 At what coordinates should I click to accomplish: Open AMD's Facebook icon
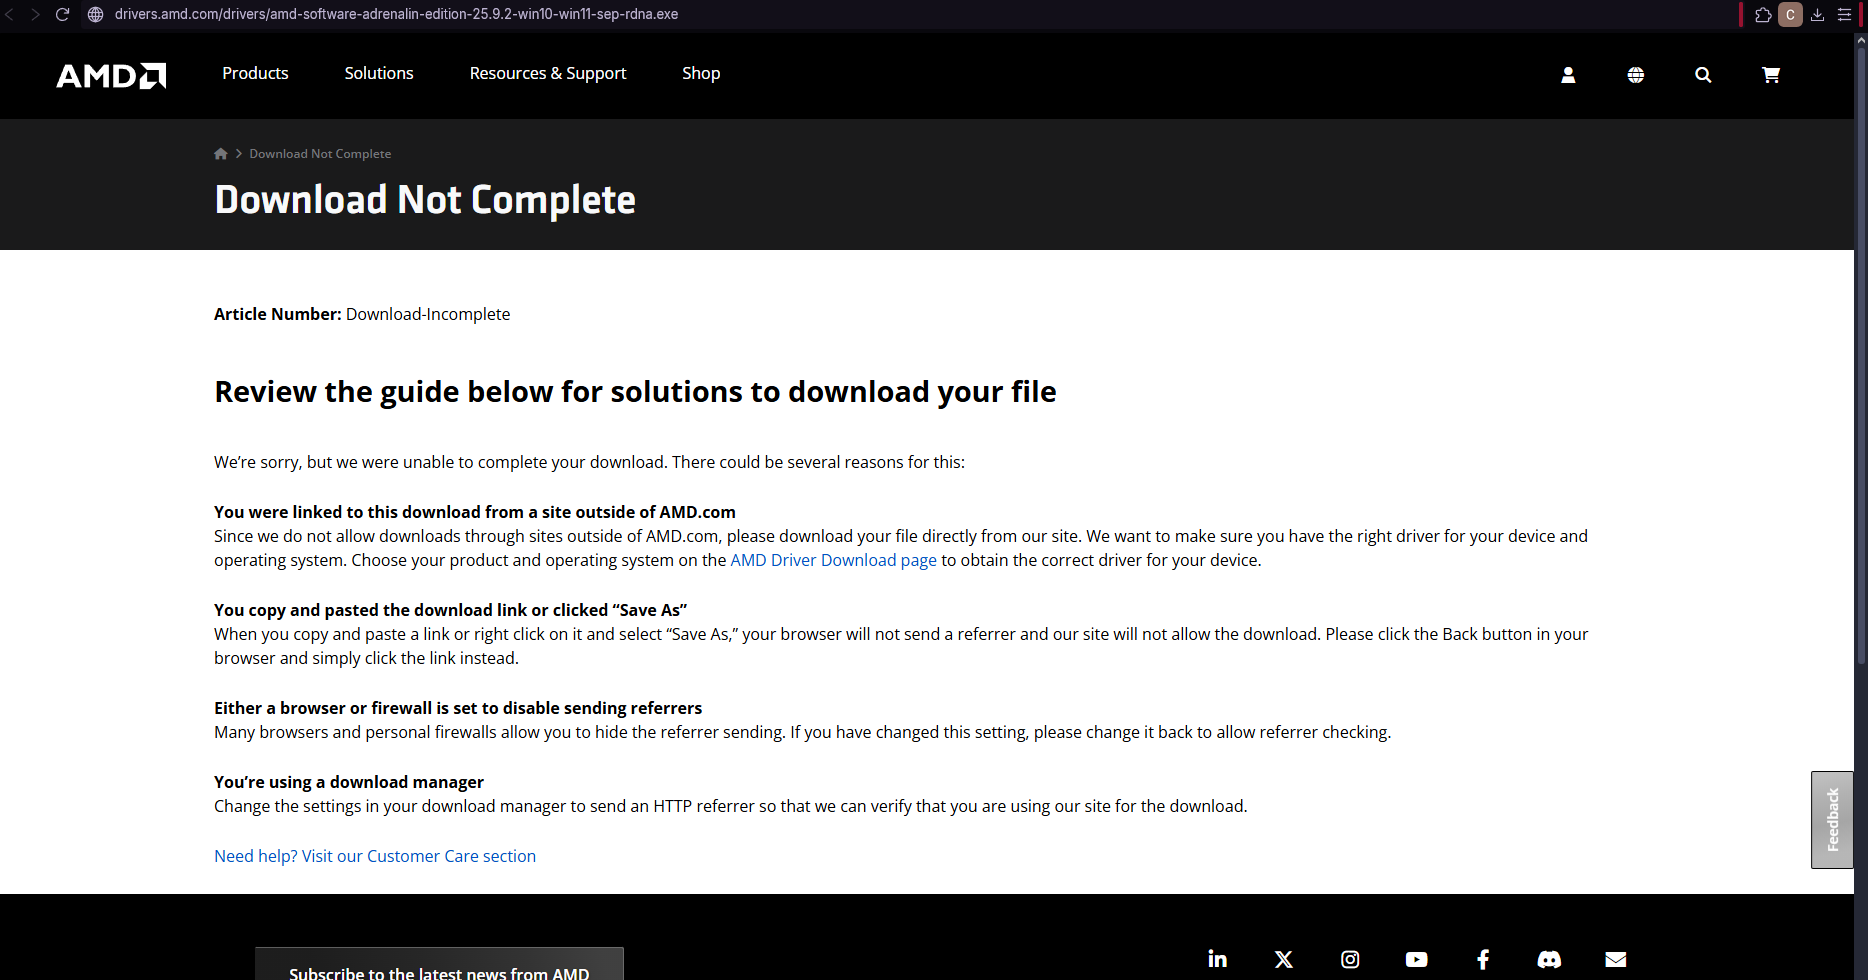1483,959
